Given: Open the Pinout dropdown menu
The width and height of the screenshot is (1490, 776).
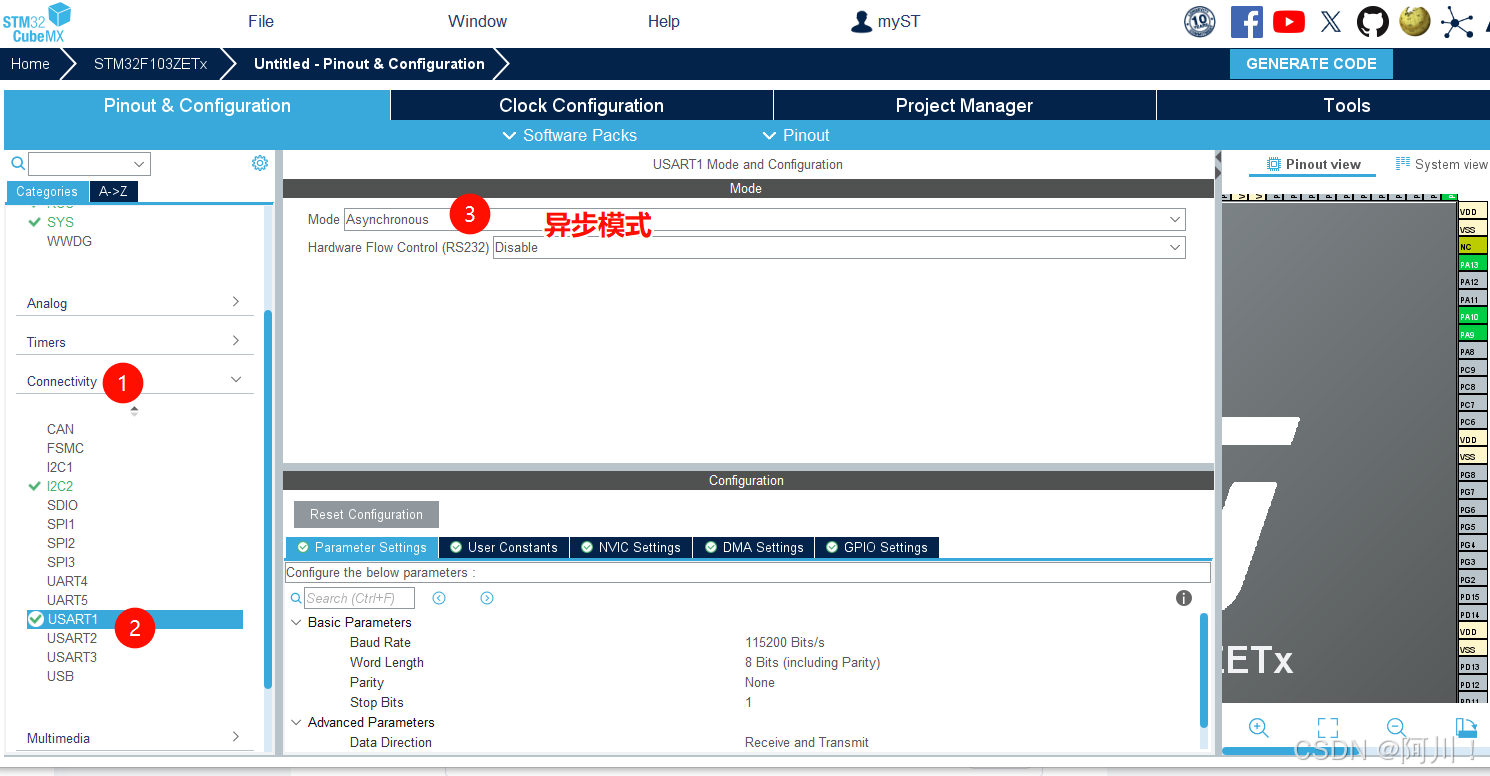Looking at the screenshot, I should click(x=796, y=135).
